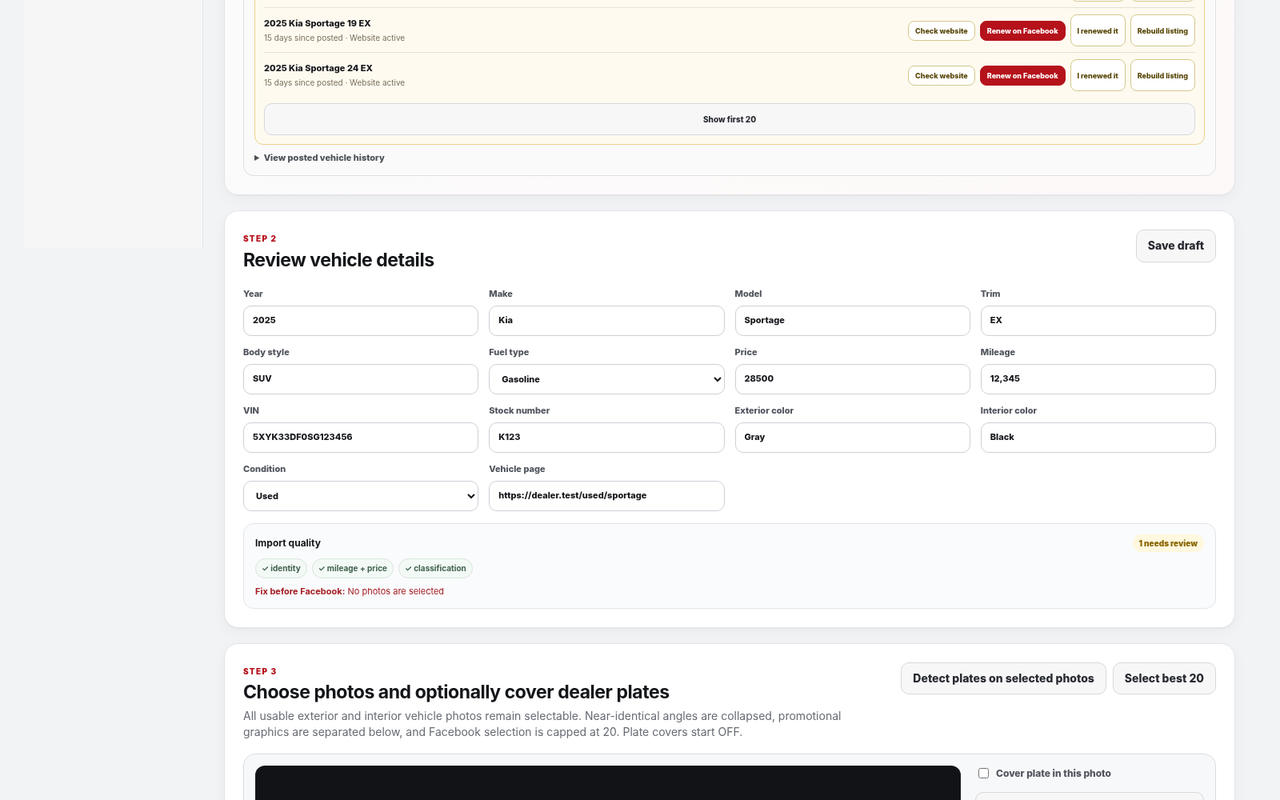Screen dimensions: 1280x800
Task: Edit the Trim field
Action: click(x=1098, y=320)
